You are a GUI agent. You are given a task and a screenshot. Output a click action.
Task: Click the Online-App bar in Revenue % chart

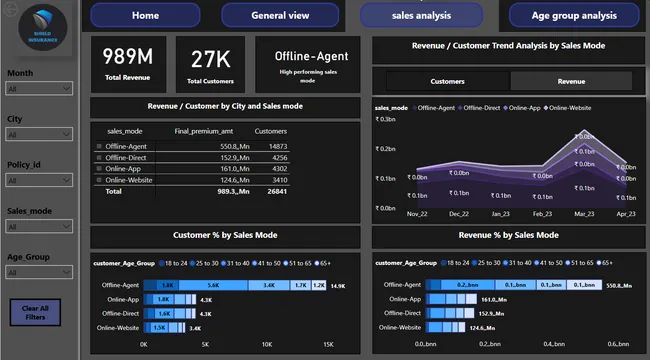[x=451, y=299]
